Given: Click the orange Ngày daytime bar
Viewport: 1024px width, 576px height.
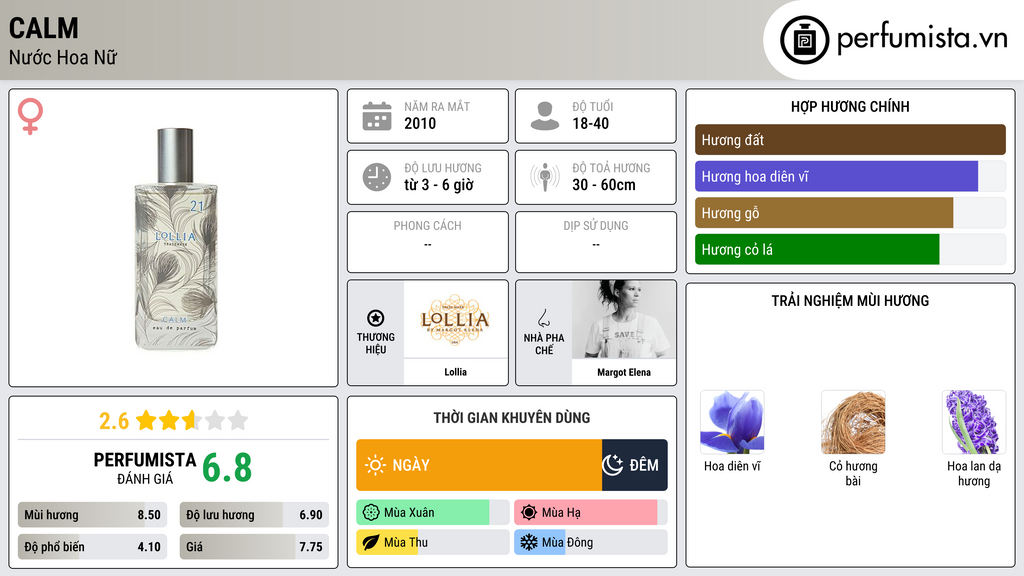Looking at the screenshot, I should pyautogui.click(x=479, y=465).
